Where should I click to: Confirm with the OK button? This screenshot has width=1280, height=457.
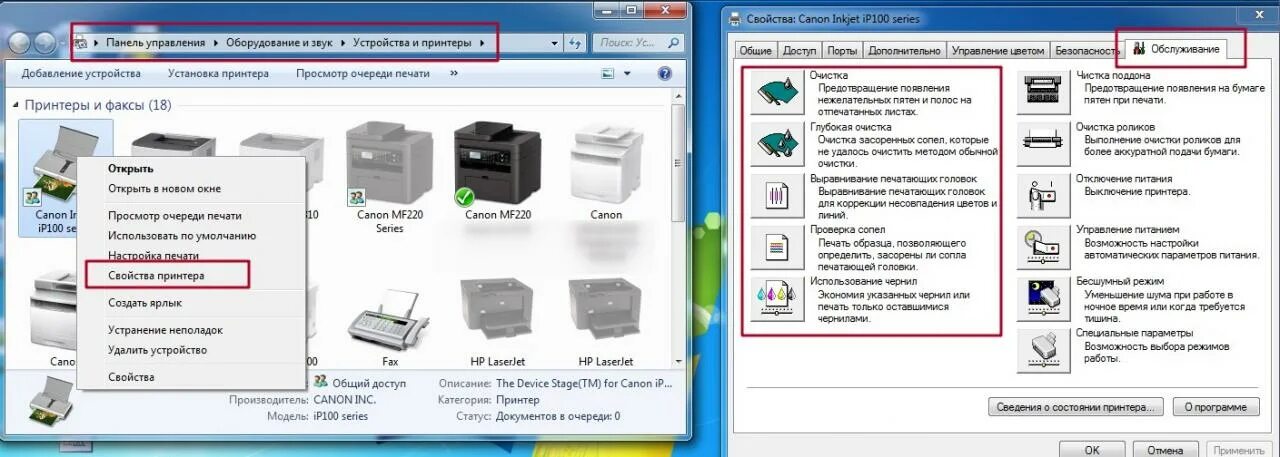coord(1092,450)
